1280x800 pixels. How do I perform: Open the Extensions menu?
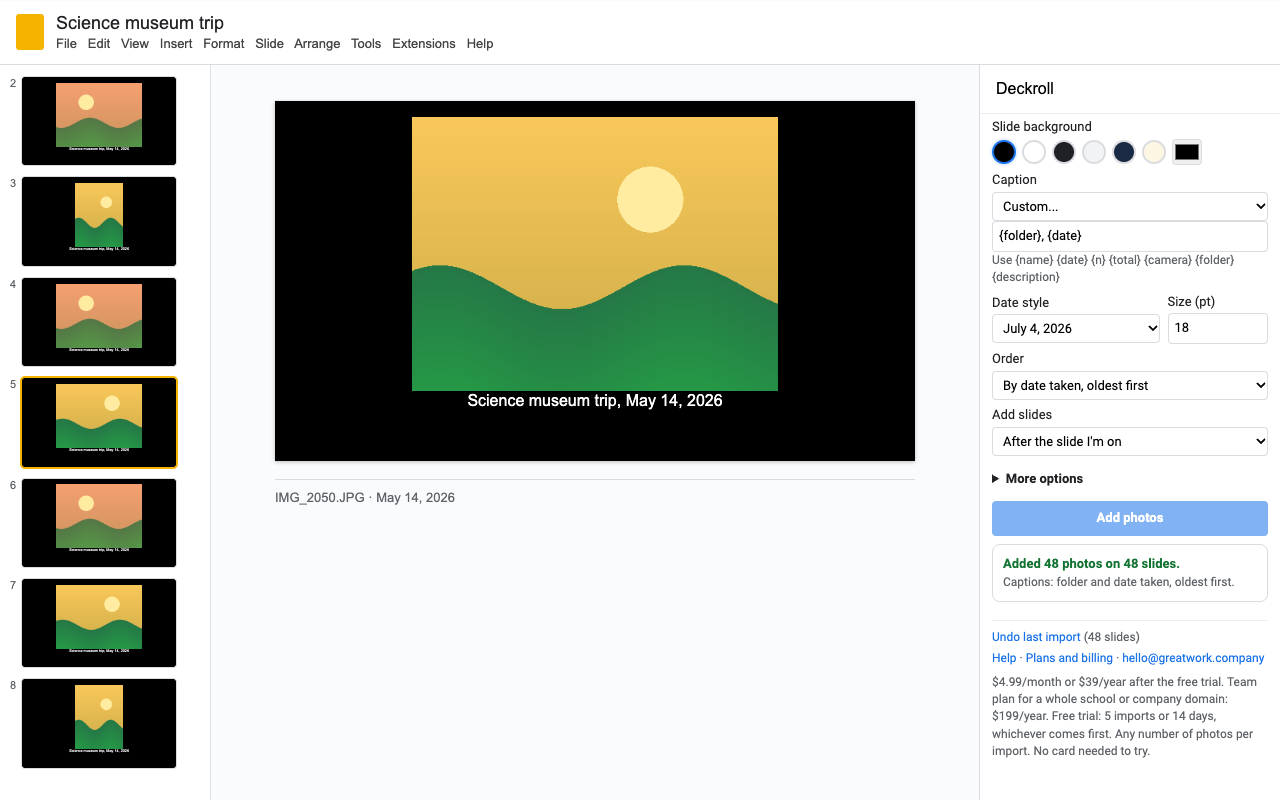(x=424, y=44)
